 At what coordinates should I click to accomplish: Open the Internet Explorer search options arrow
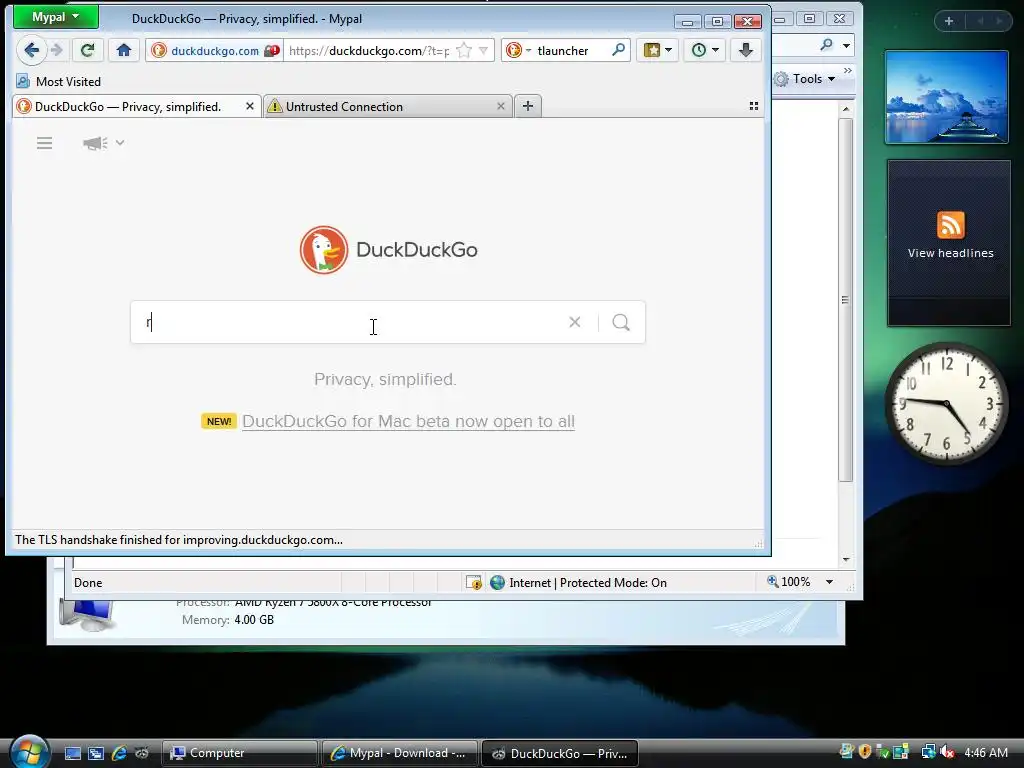(x=846, y=46)
